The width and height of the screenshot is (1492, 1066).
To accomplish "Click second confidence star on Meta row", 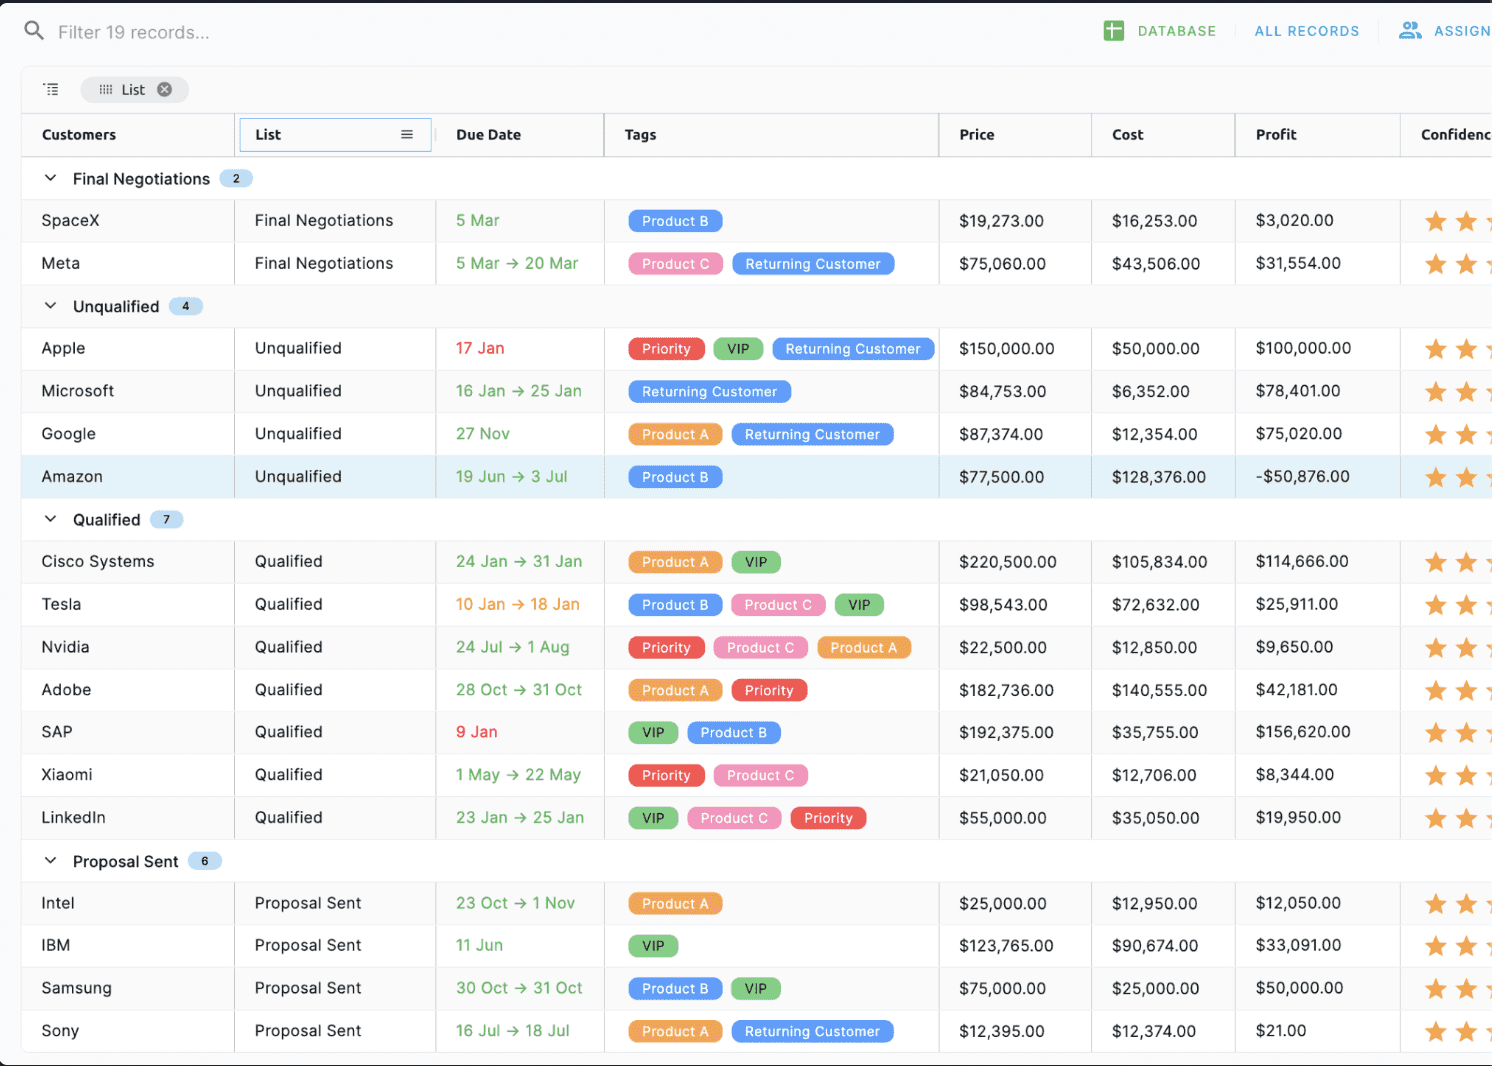I will 1466,264.
